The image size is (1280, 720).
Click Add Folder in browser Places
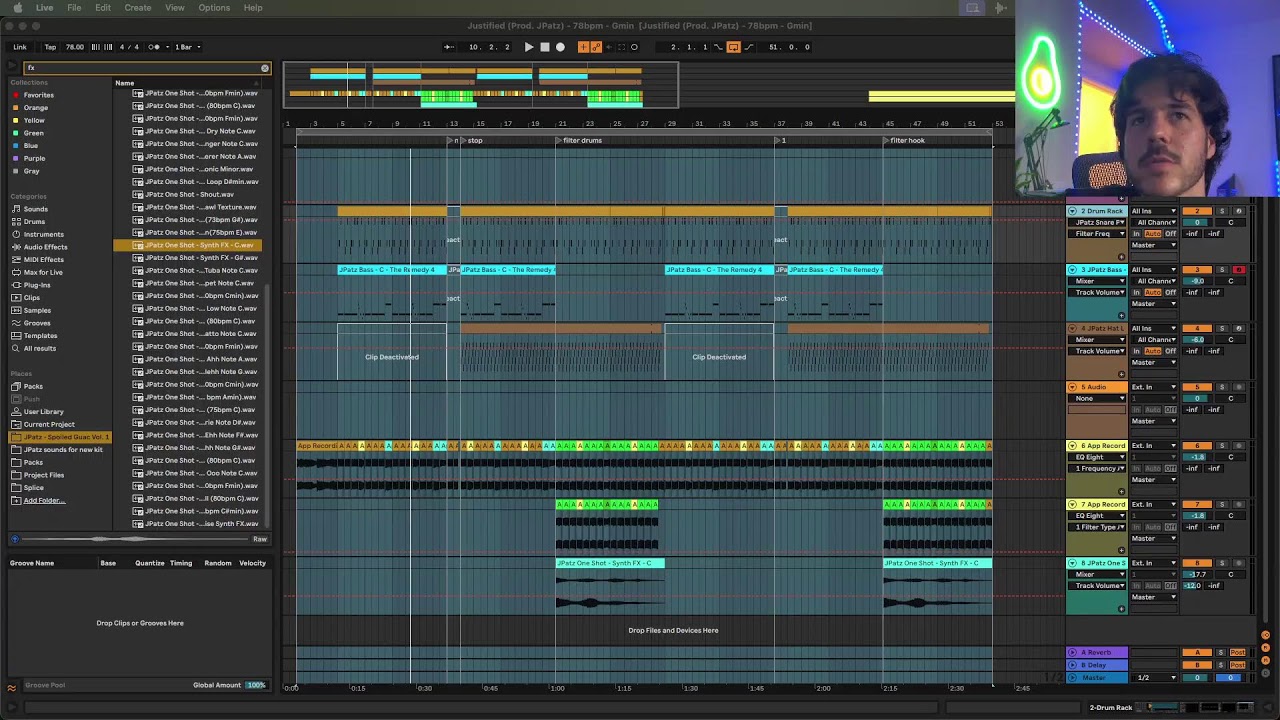point(44,500)
